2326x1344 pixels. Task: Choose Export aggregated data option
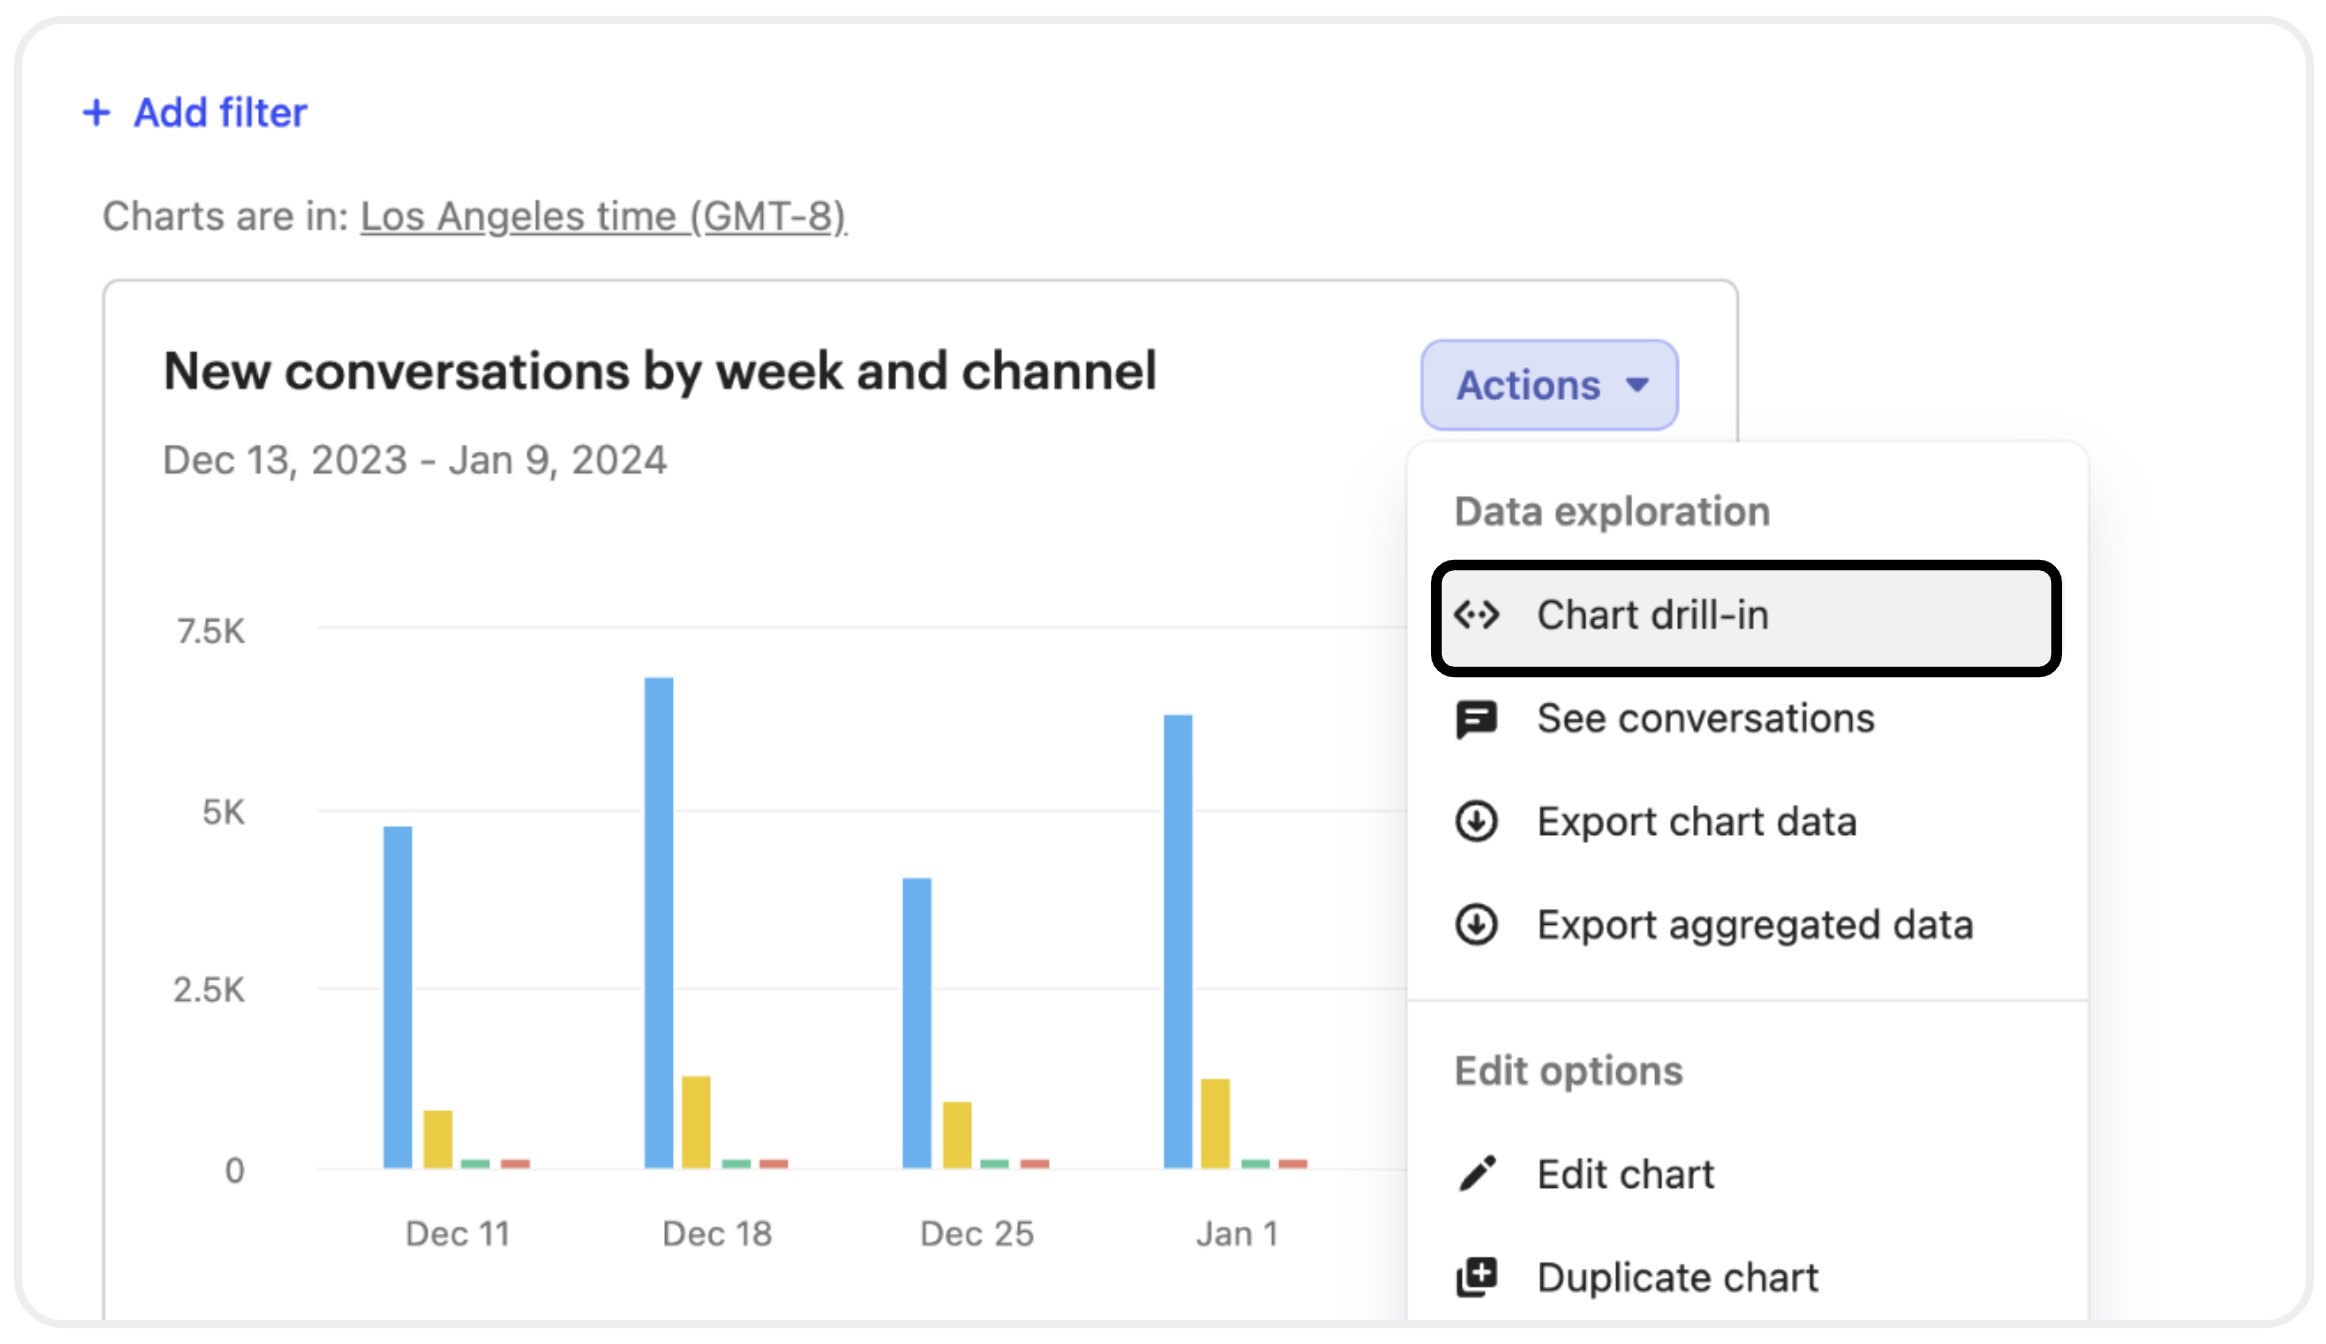pyautogui.click(x=1746, y=925)
